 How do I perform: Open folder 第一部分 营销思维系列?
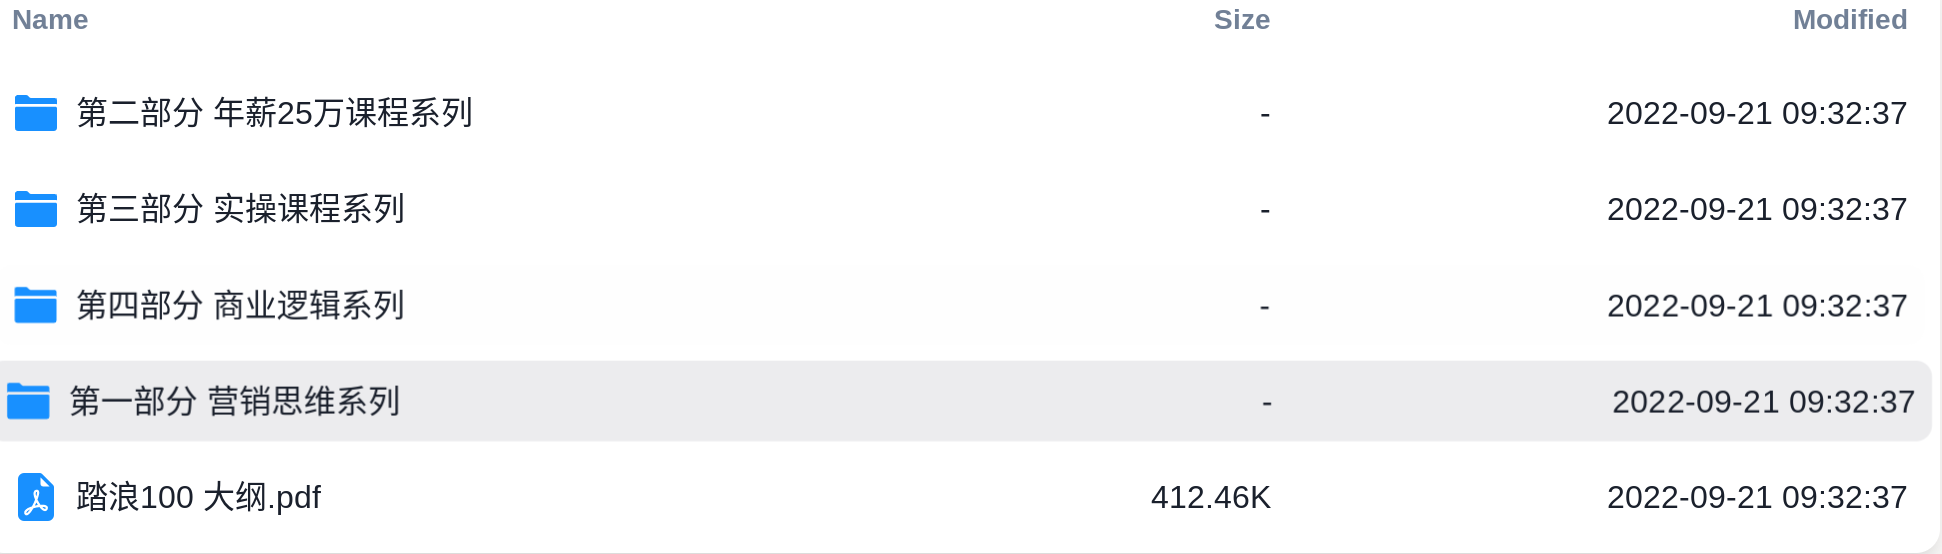pyautogui.click(x=235, y=401)
